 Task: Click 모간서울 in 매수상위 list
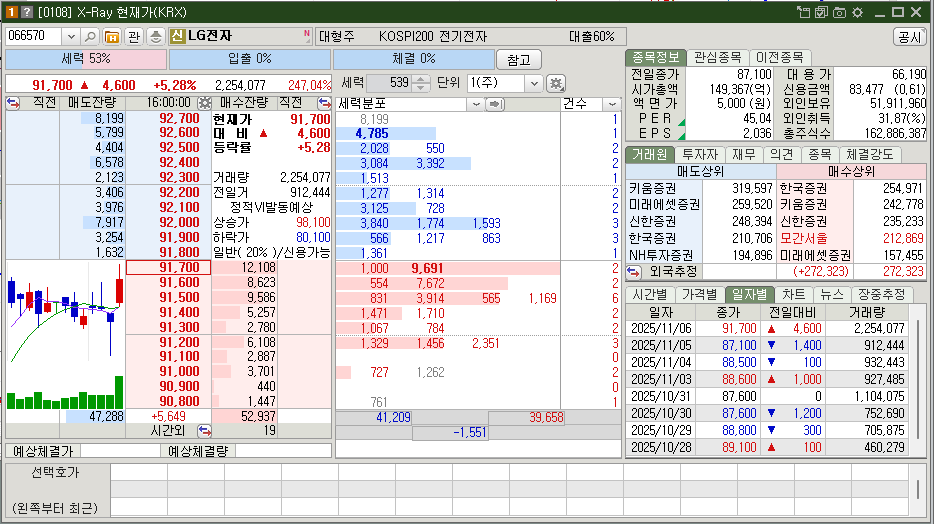coord(804,239)
